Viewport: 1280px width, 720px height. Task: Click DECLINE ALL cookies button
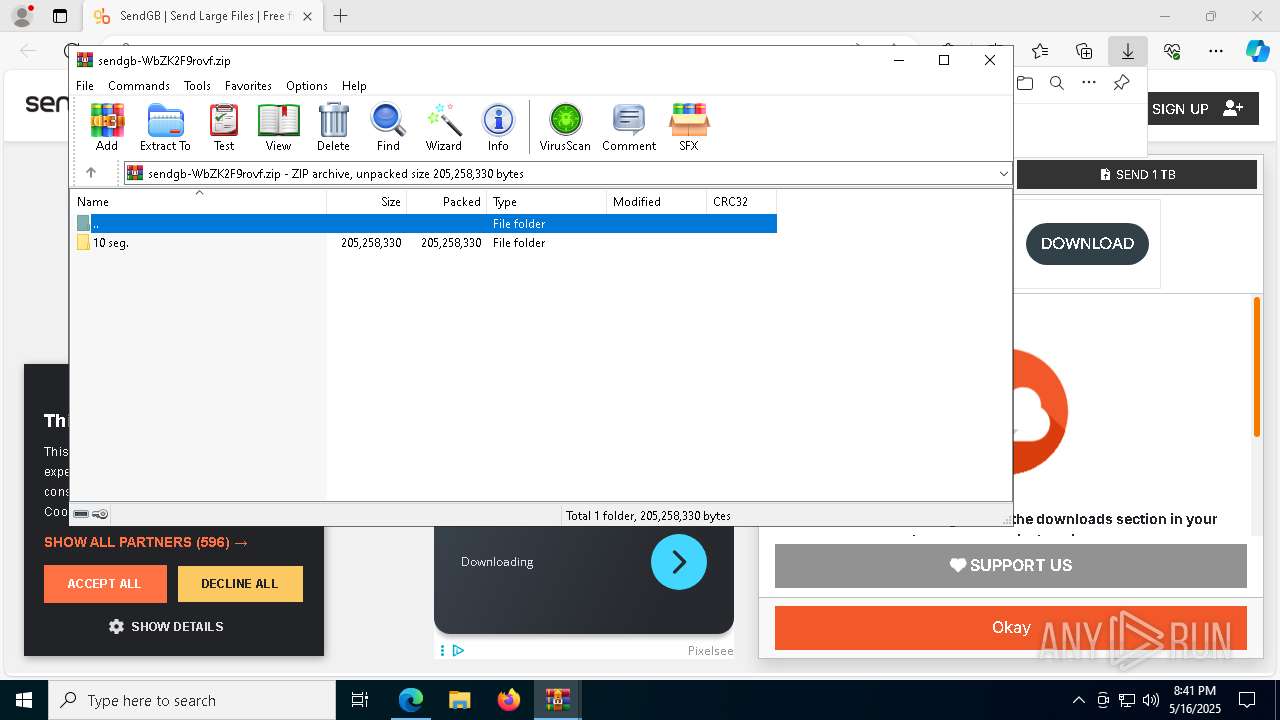click(240, 584)
